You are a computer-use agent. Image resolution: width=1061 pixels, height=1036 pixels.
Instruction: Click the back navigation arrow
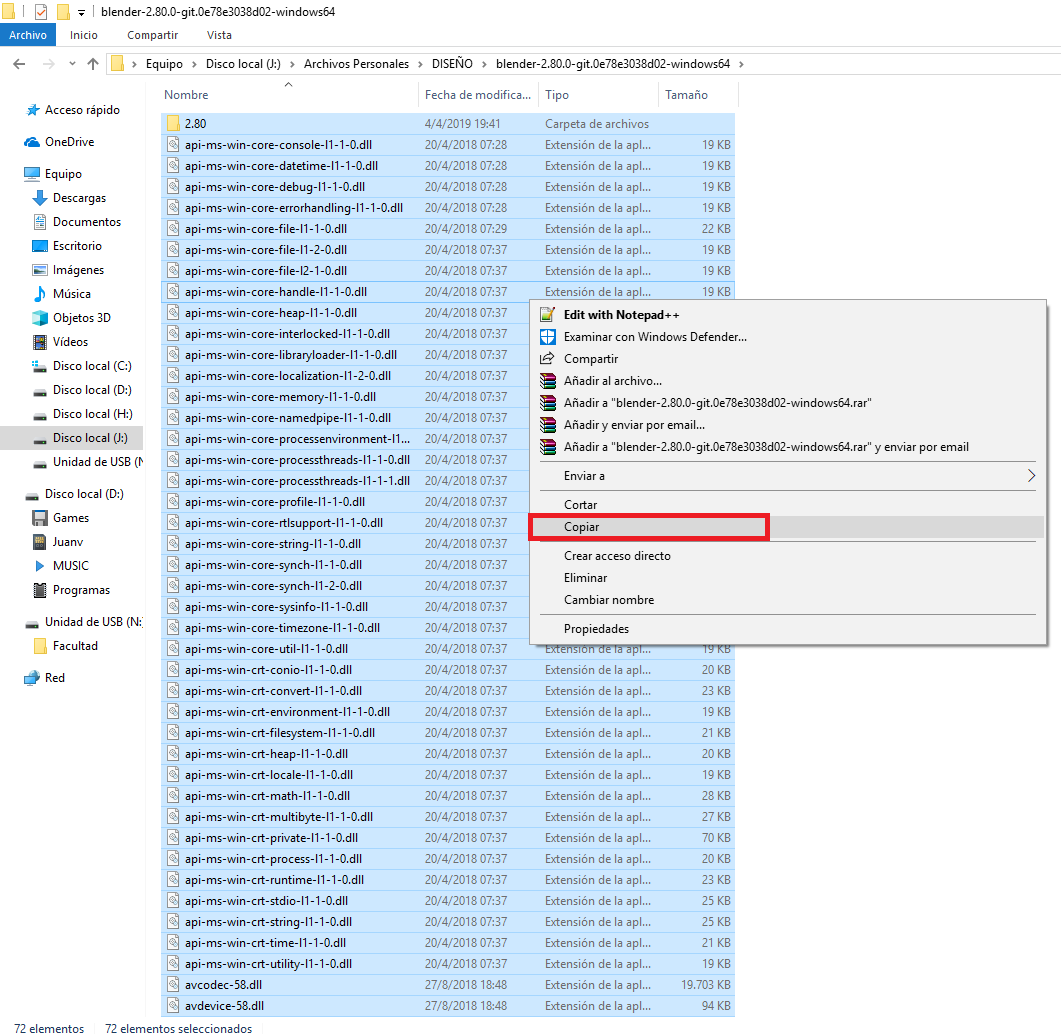(x=19, y=64)
